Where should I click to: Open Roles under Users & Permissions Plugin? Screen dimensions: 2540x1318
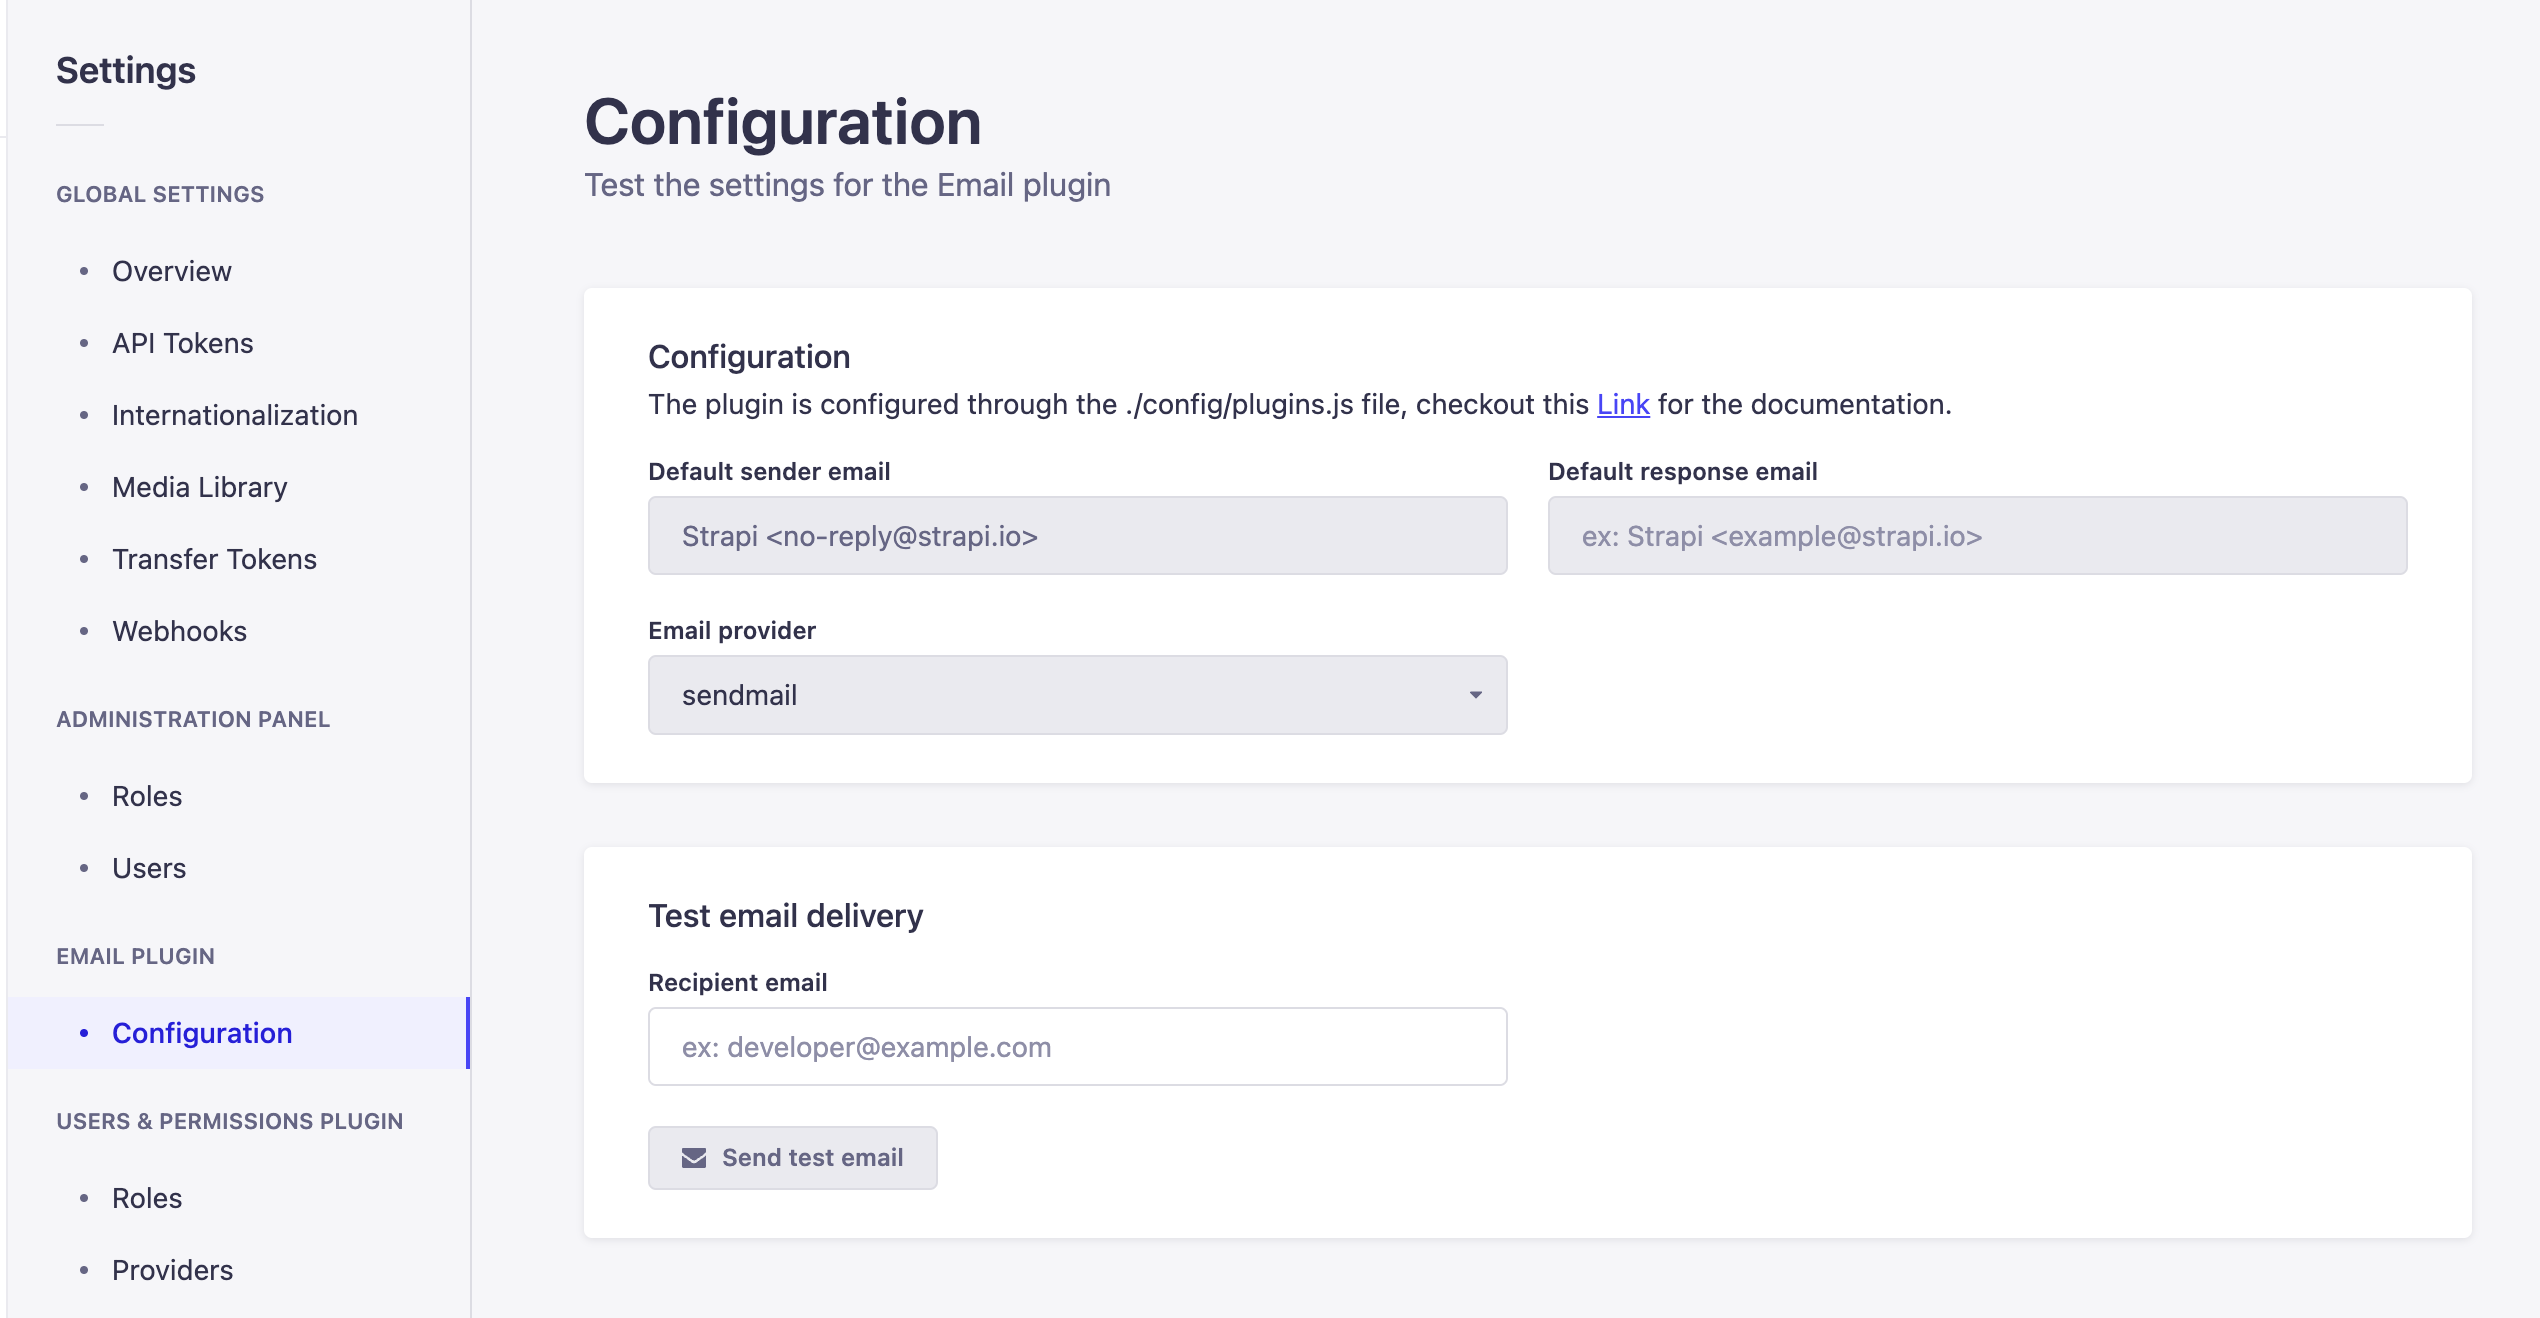[146, 1197]
